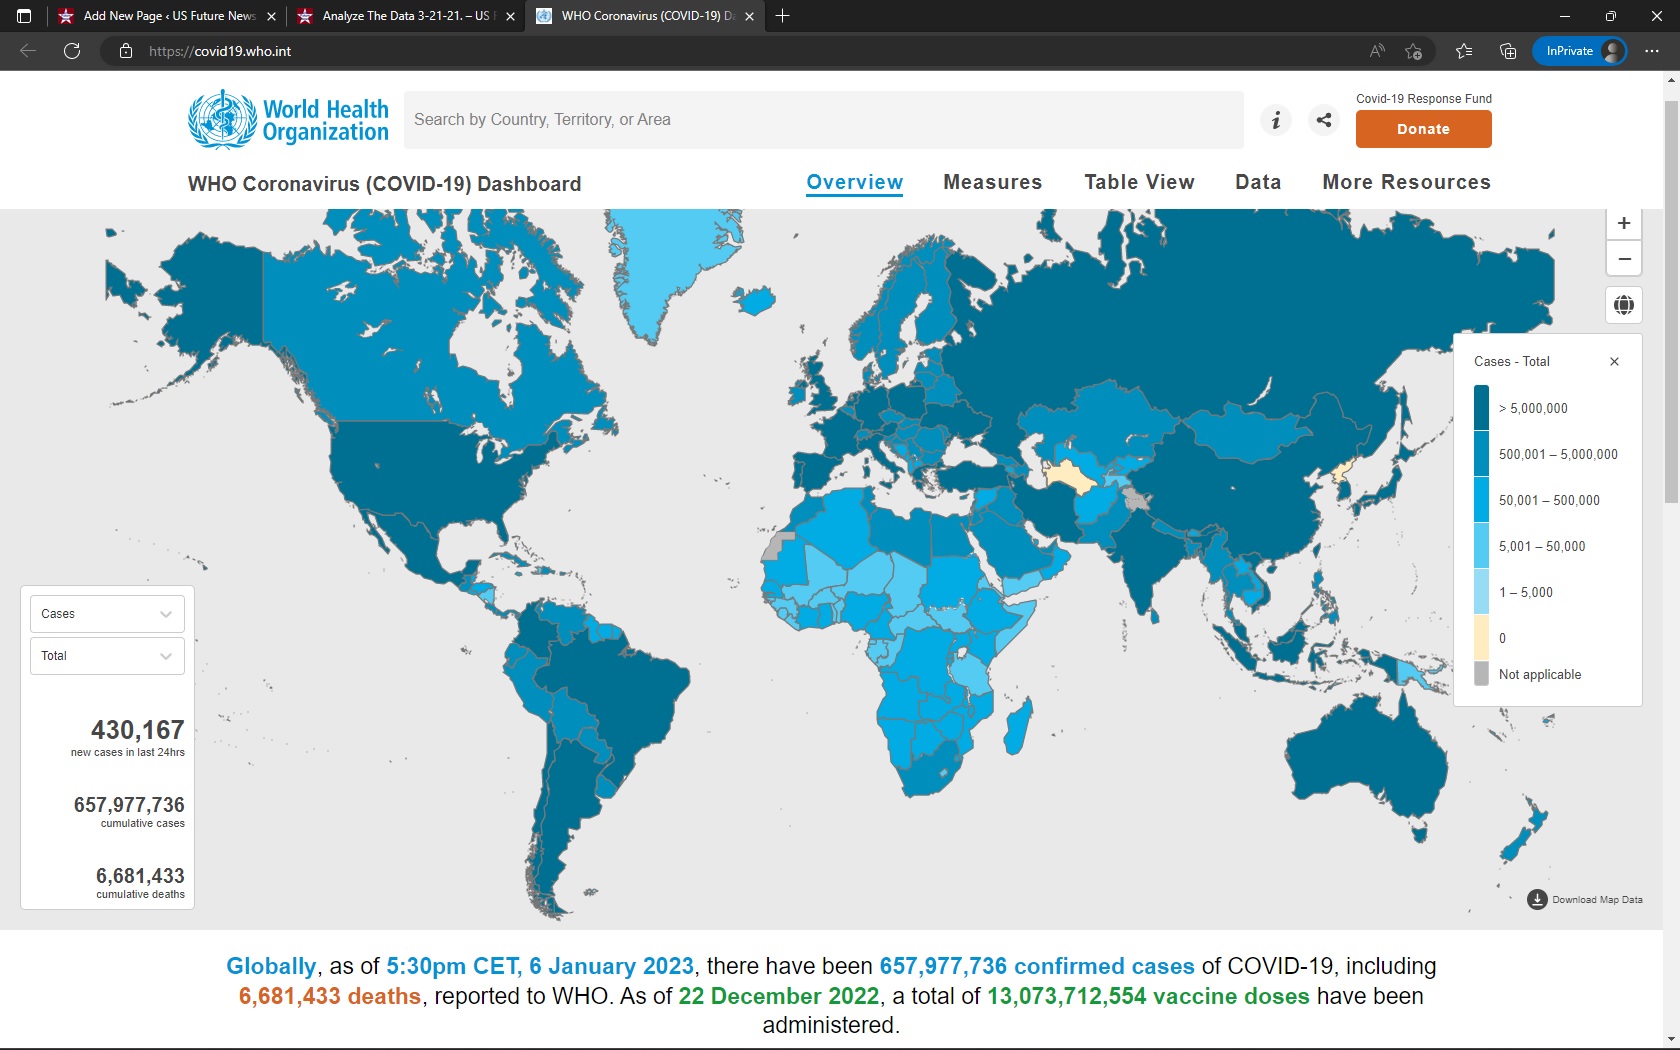Open the More Resources menu
The image size is (1680, 1050).
[1406, 182]
